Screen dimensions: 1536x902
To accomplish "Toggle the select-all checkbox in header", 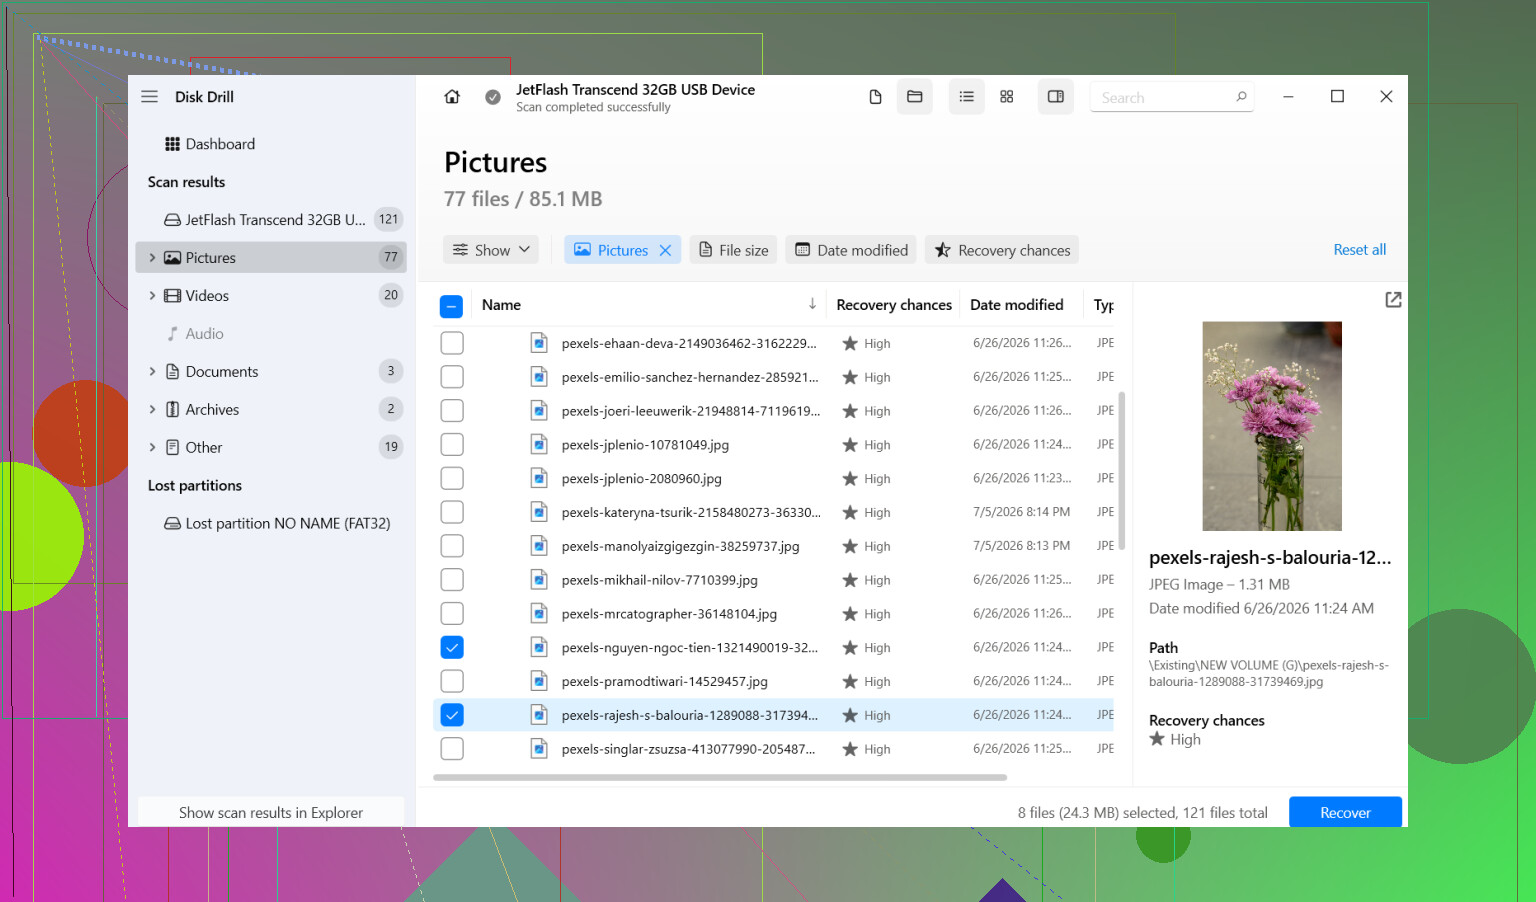I will [451, 306].
